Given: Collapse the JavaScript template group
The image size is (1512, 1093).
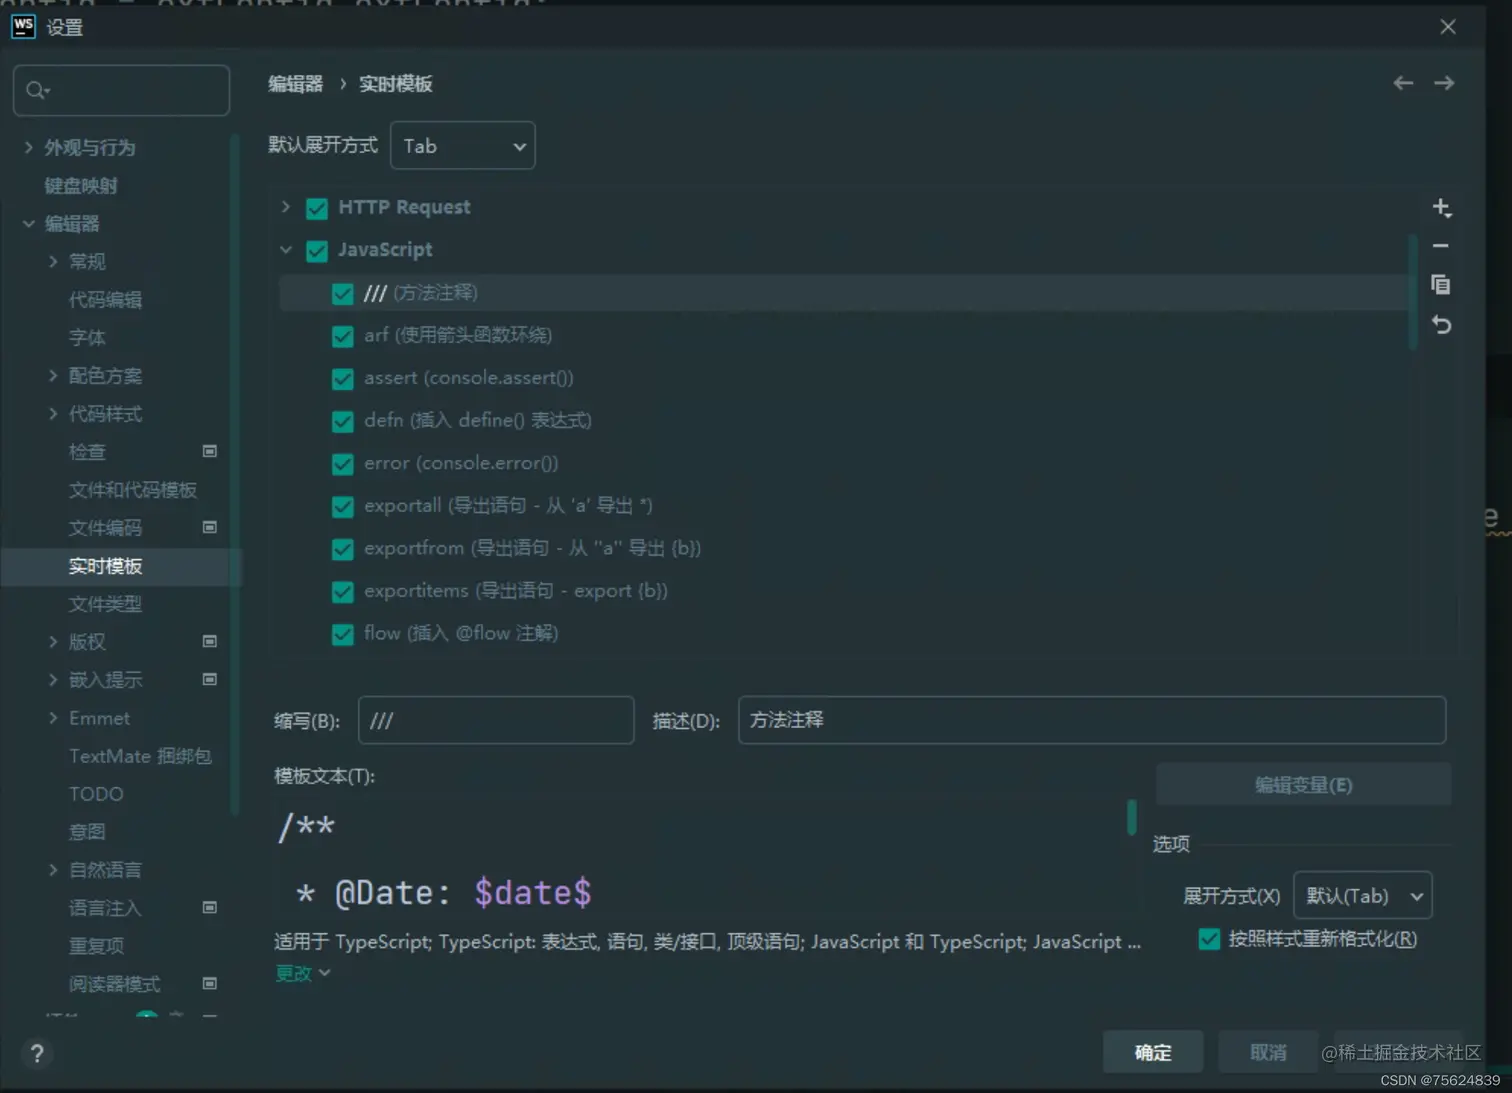Looking at the screenshot, I should [286, 250].
